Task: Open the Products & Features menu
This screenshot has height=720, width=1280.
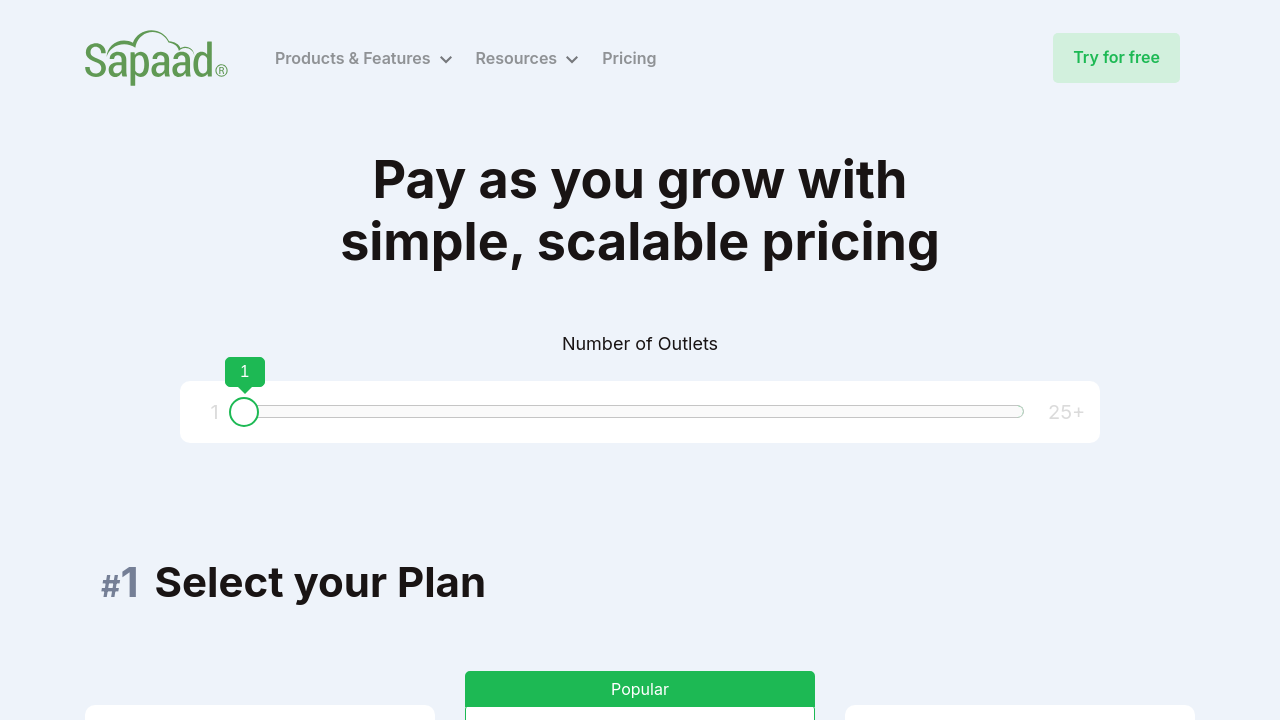Action: (x=352, y=59)
